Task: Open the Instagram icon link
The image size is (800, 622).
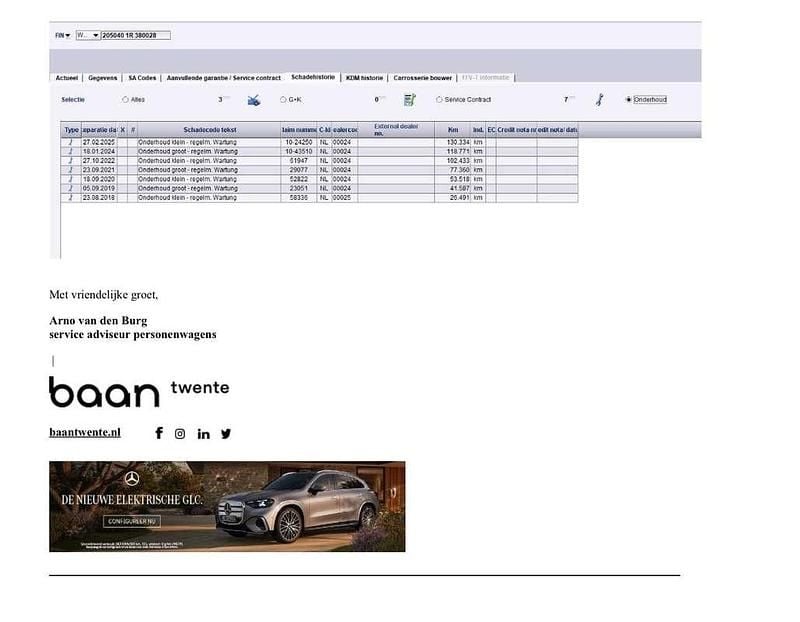Action: pos(180,433)
